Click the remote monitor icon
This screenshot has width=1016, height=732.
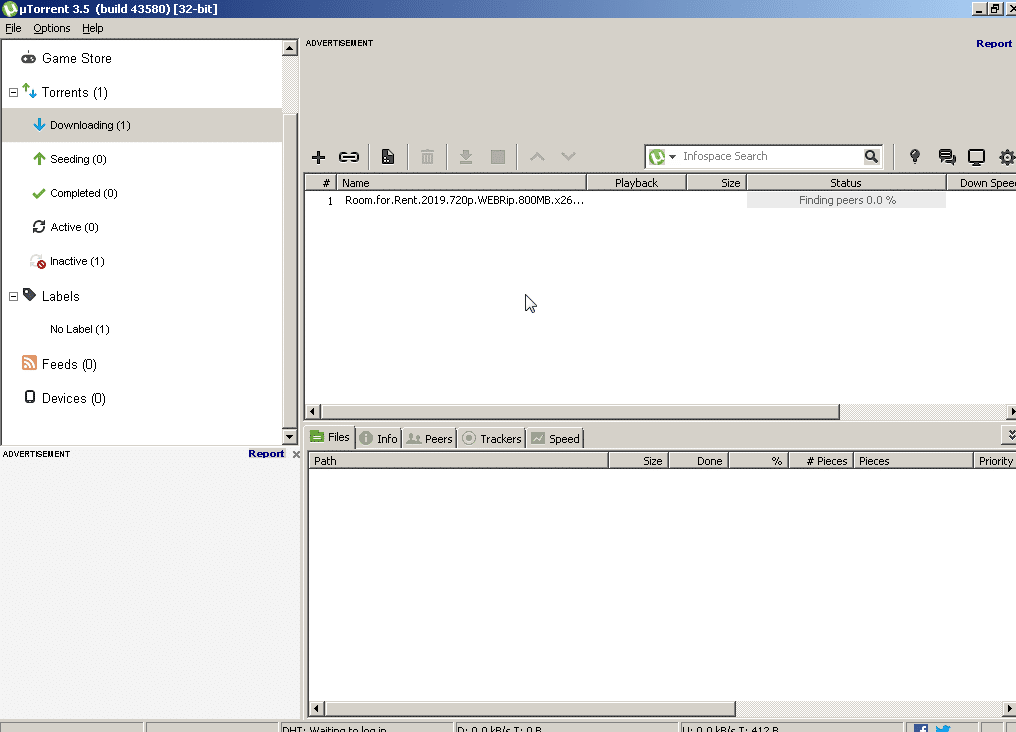[976, 157]
